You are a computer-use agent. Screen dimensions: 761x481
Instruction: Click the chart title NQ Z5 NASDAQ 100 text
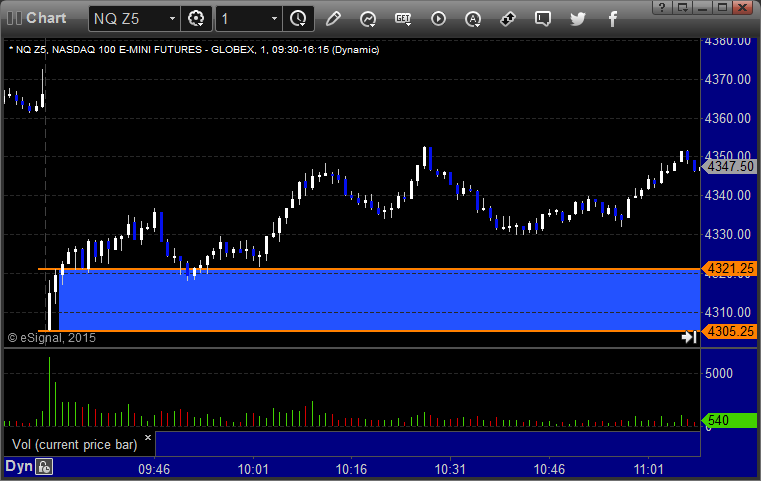pos(194,50)
